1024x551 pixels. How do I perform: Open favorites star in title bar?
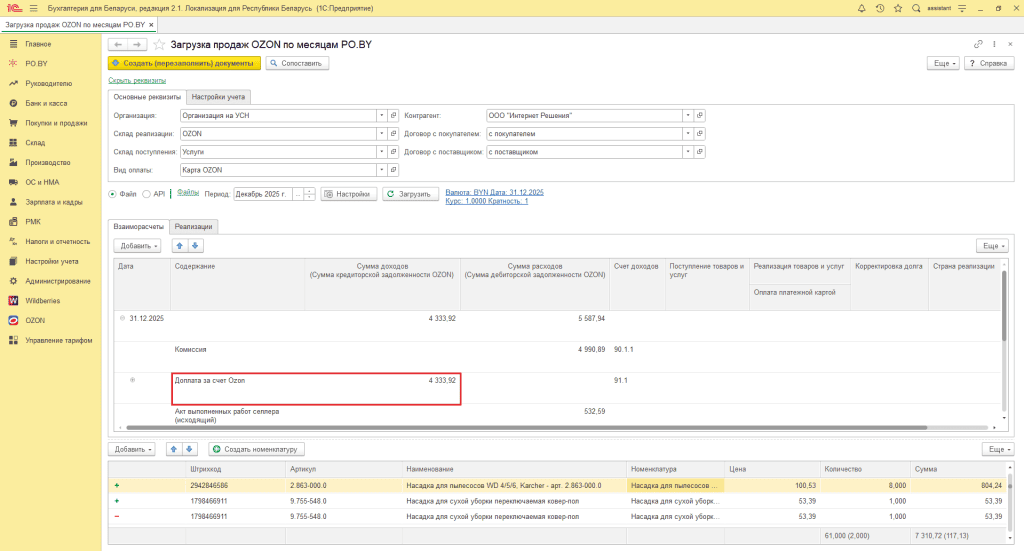pos(898,8)
